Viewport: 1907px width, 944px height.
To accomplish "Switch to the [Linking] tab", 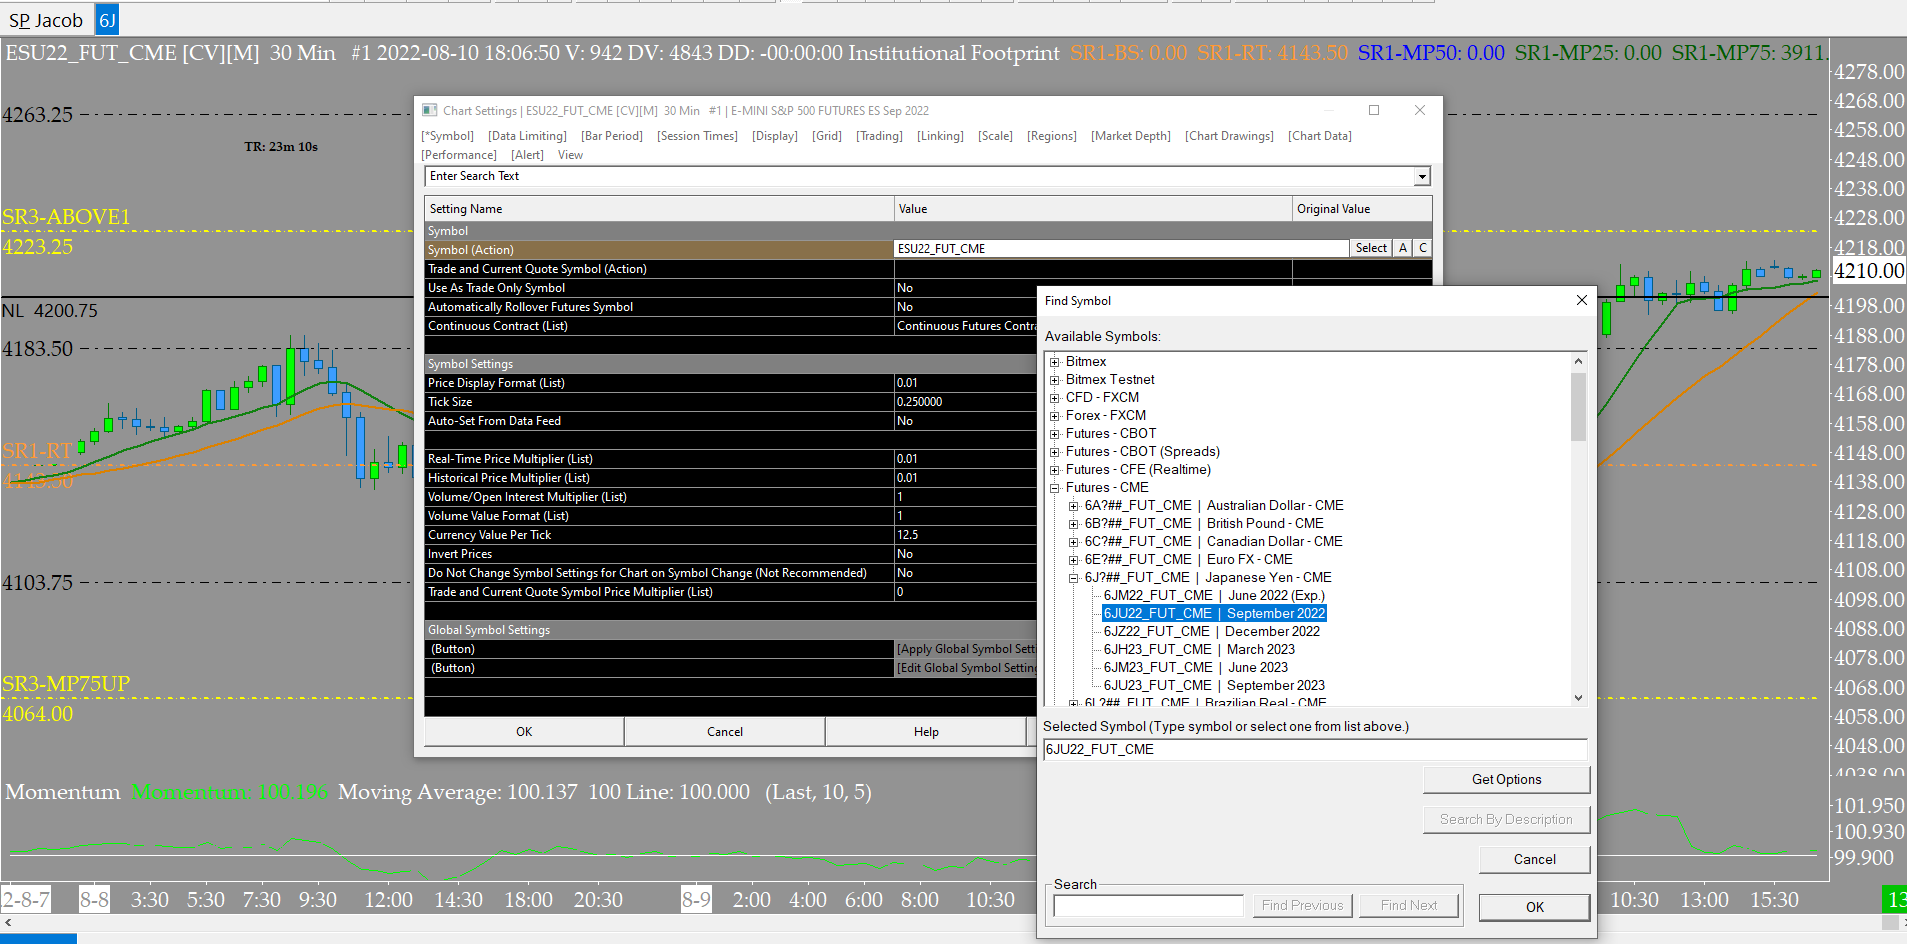I will point(940,136).
